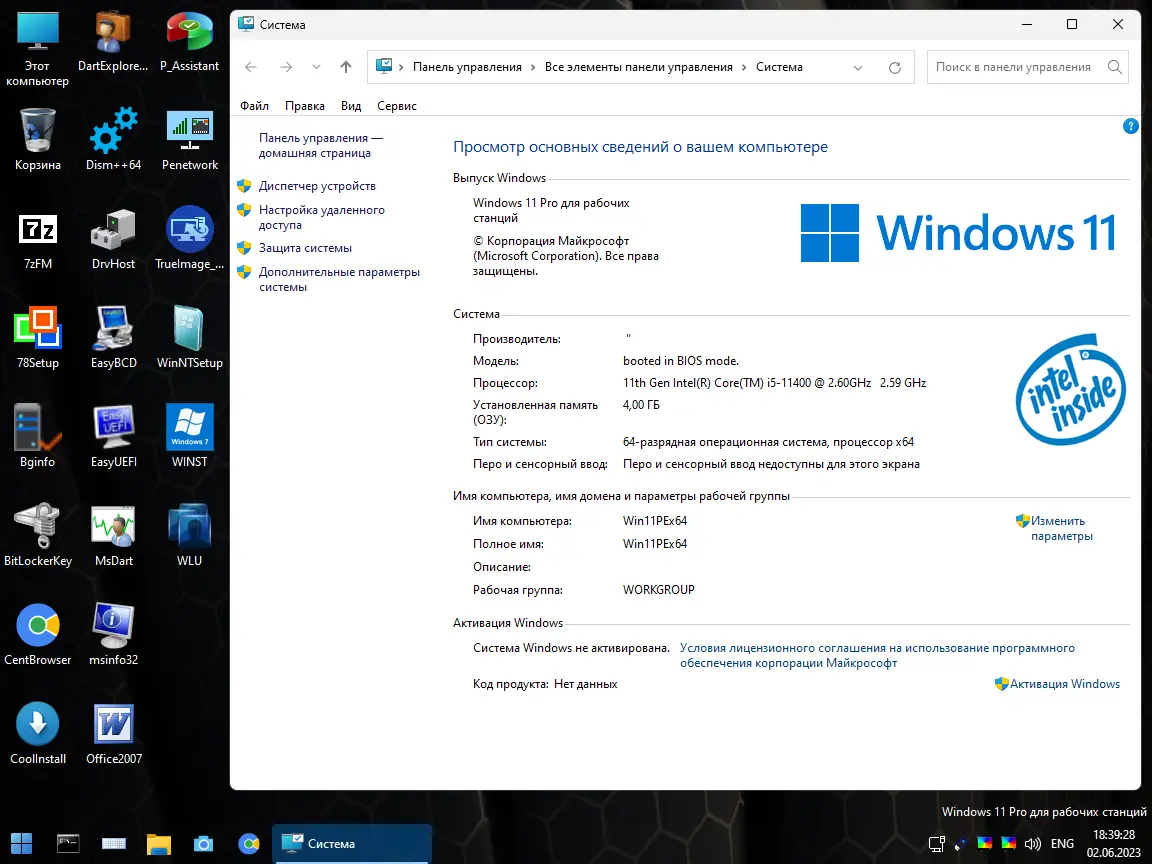
Task: Select Система taskbar window button
Action: [352, 843]
